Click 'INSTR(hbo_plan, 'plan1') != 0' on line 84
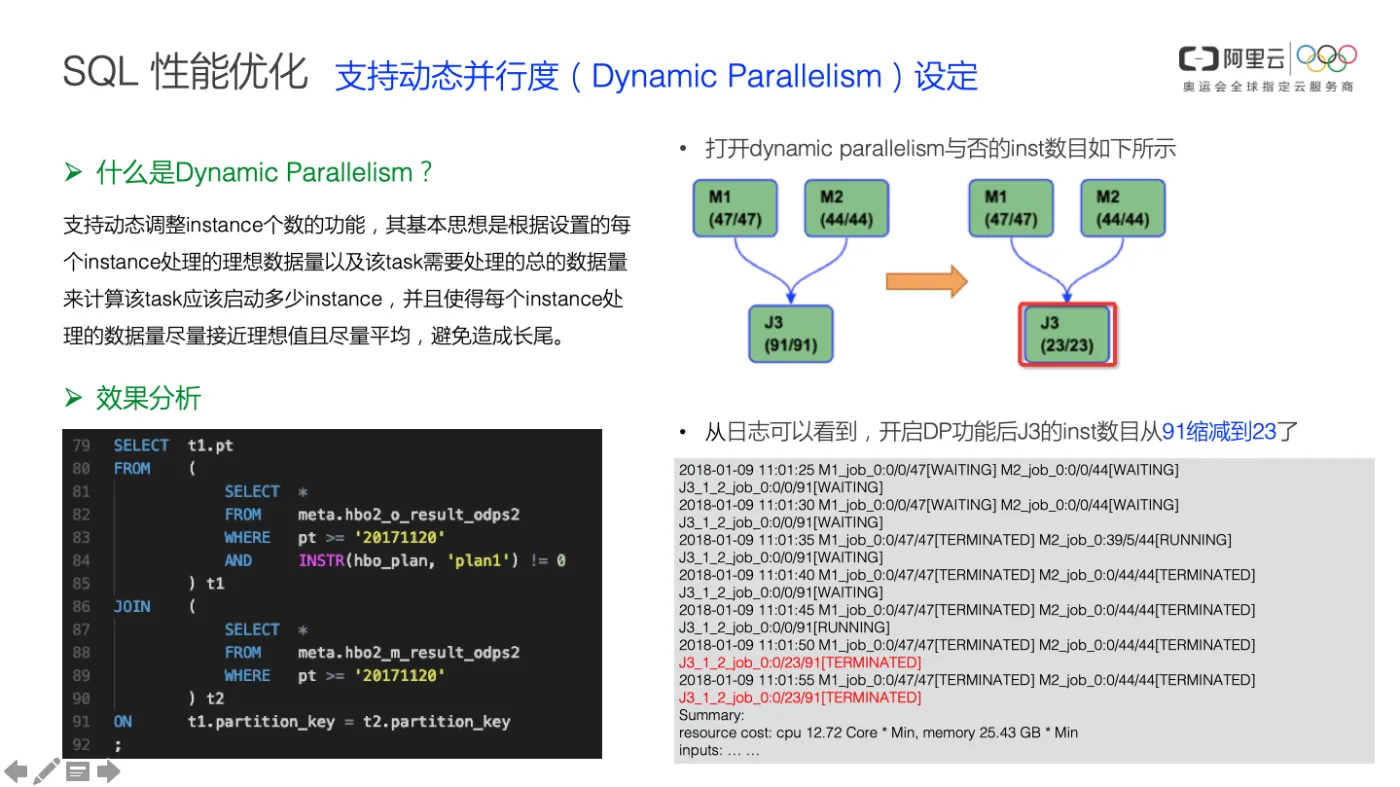Image resolution: width=1400 pixels, height=787 pixels. point(432,560)
